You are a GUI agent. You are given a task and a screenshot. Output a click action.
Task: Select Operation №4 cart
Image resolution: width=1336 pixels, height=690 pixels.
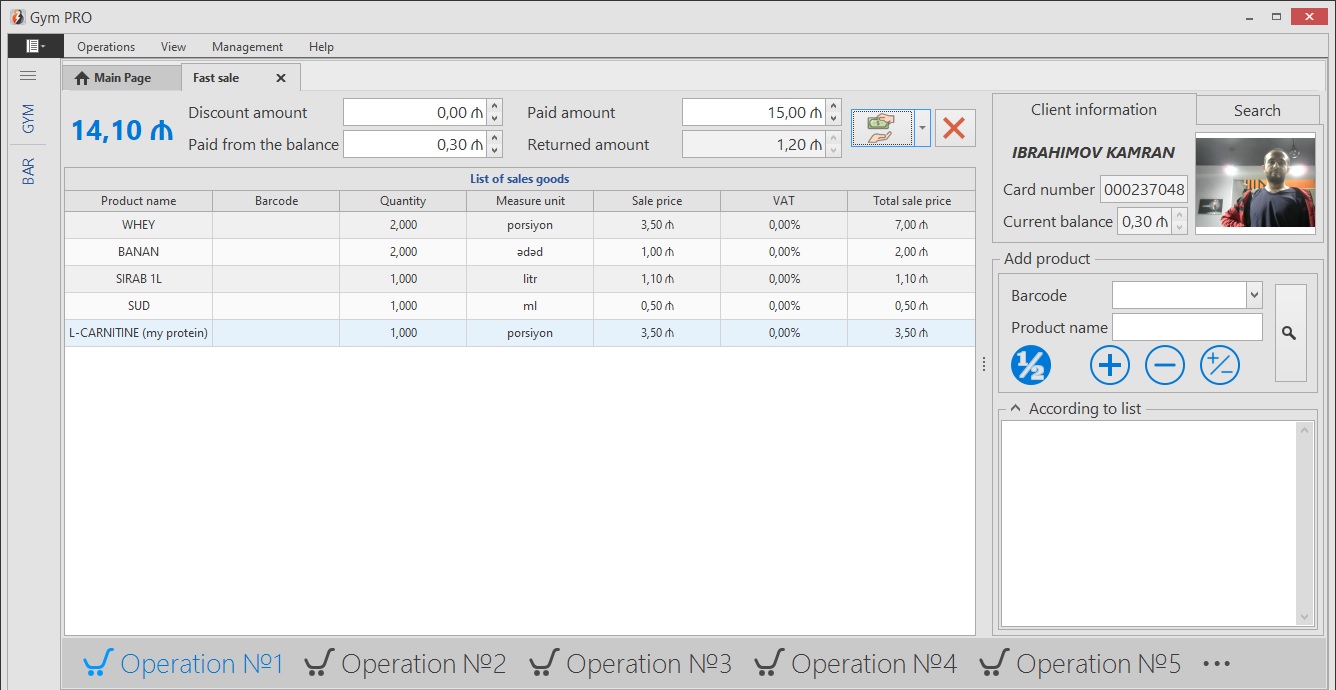[855, 664]
